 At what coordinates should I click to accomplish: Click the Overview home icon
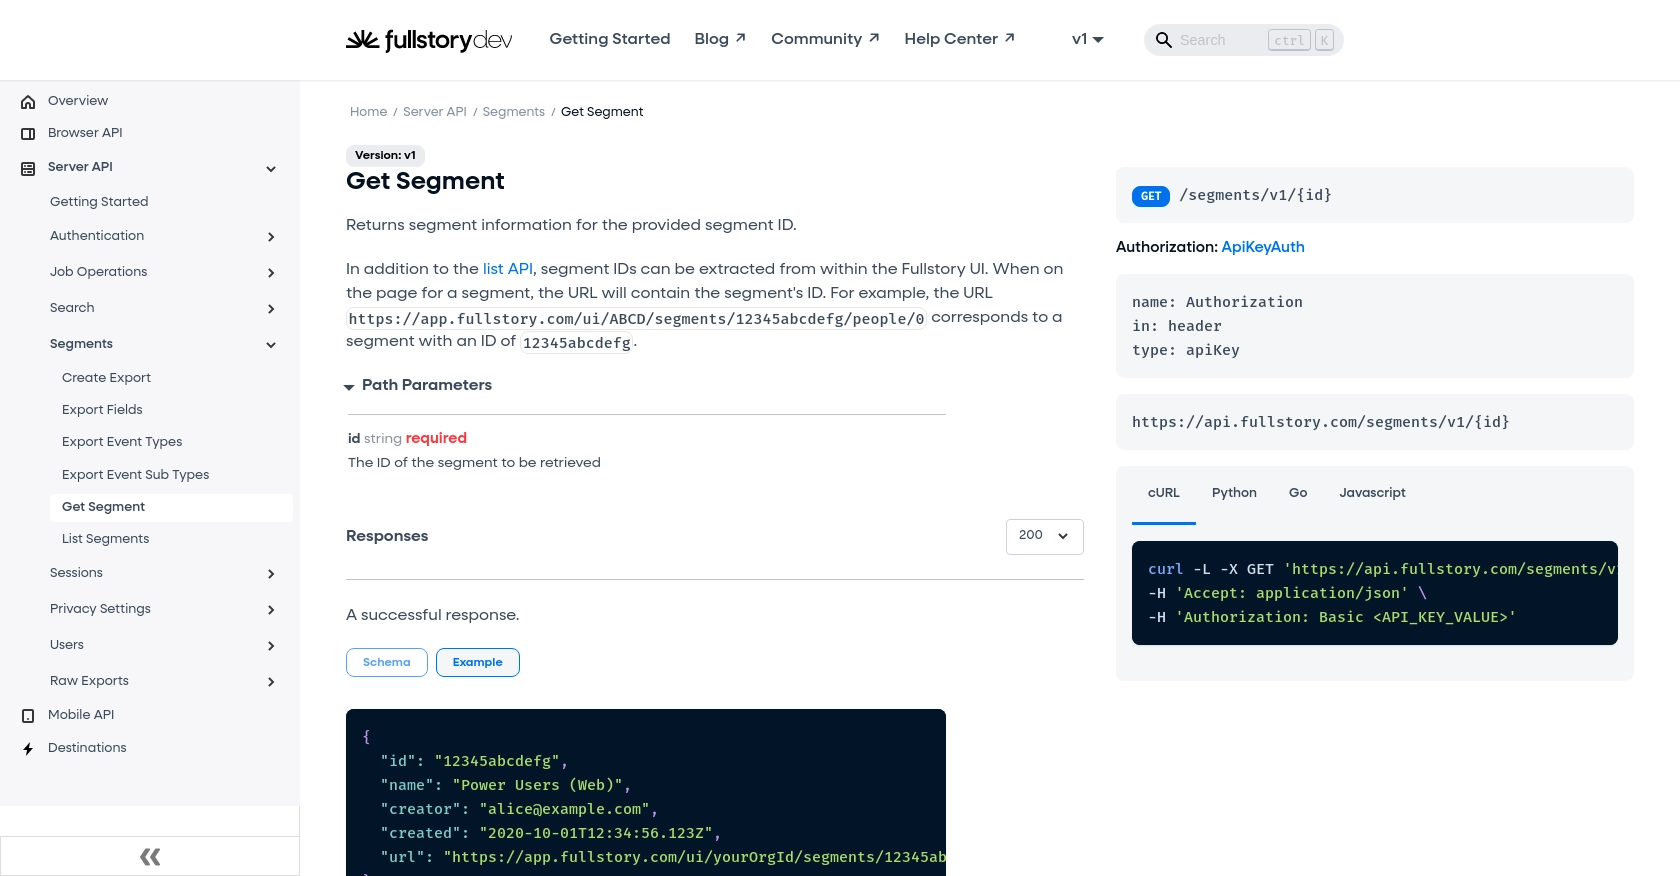28,101
